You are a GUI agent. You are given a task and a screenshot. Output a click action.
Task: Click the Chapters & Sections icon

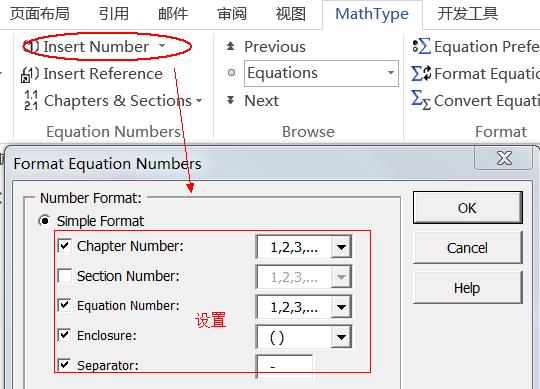click(x=31, y=101)
